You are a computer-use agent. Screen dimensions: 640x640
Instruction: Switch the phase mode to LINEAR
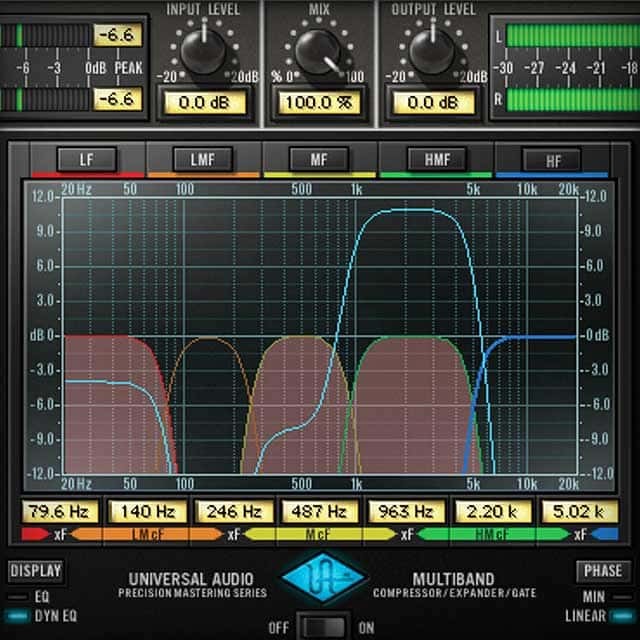click(624, 616)
